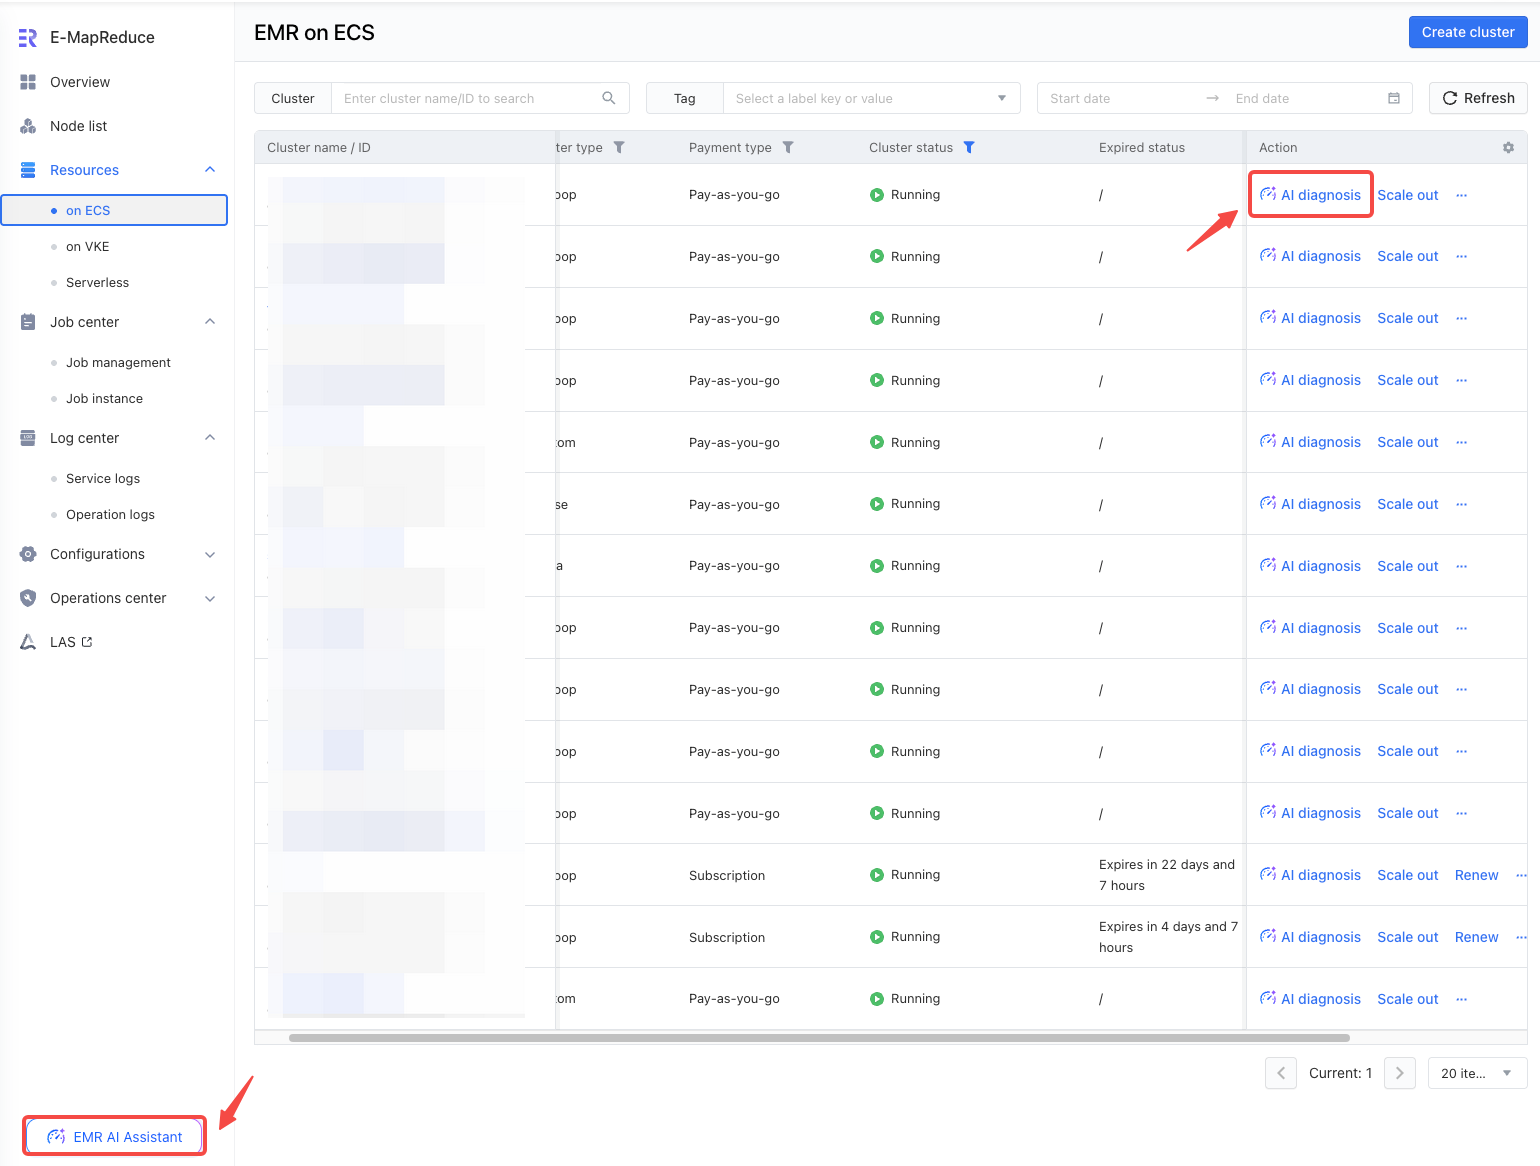The width and height of the screenshot is (1540, 1166).
Task: Click the horizontal scrollbar under the table
Action: point(819,1038)
